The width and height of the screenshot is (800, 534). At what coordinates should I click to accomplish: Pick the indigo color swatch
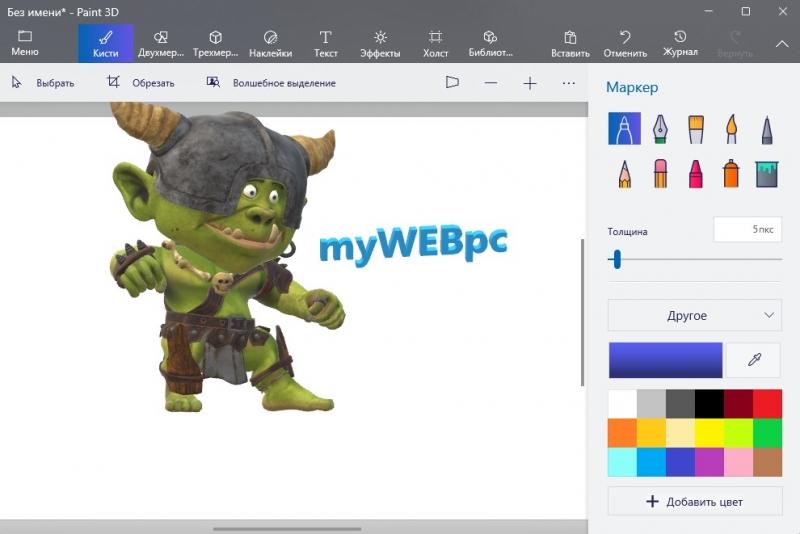pyautogui.click(x=681, y=462)
